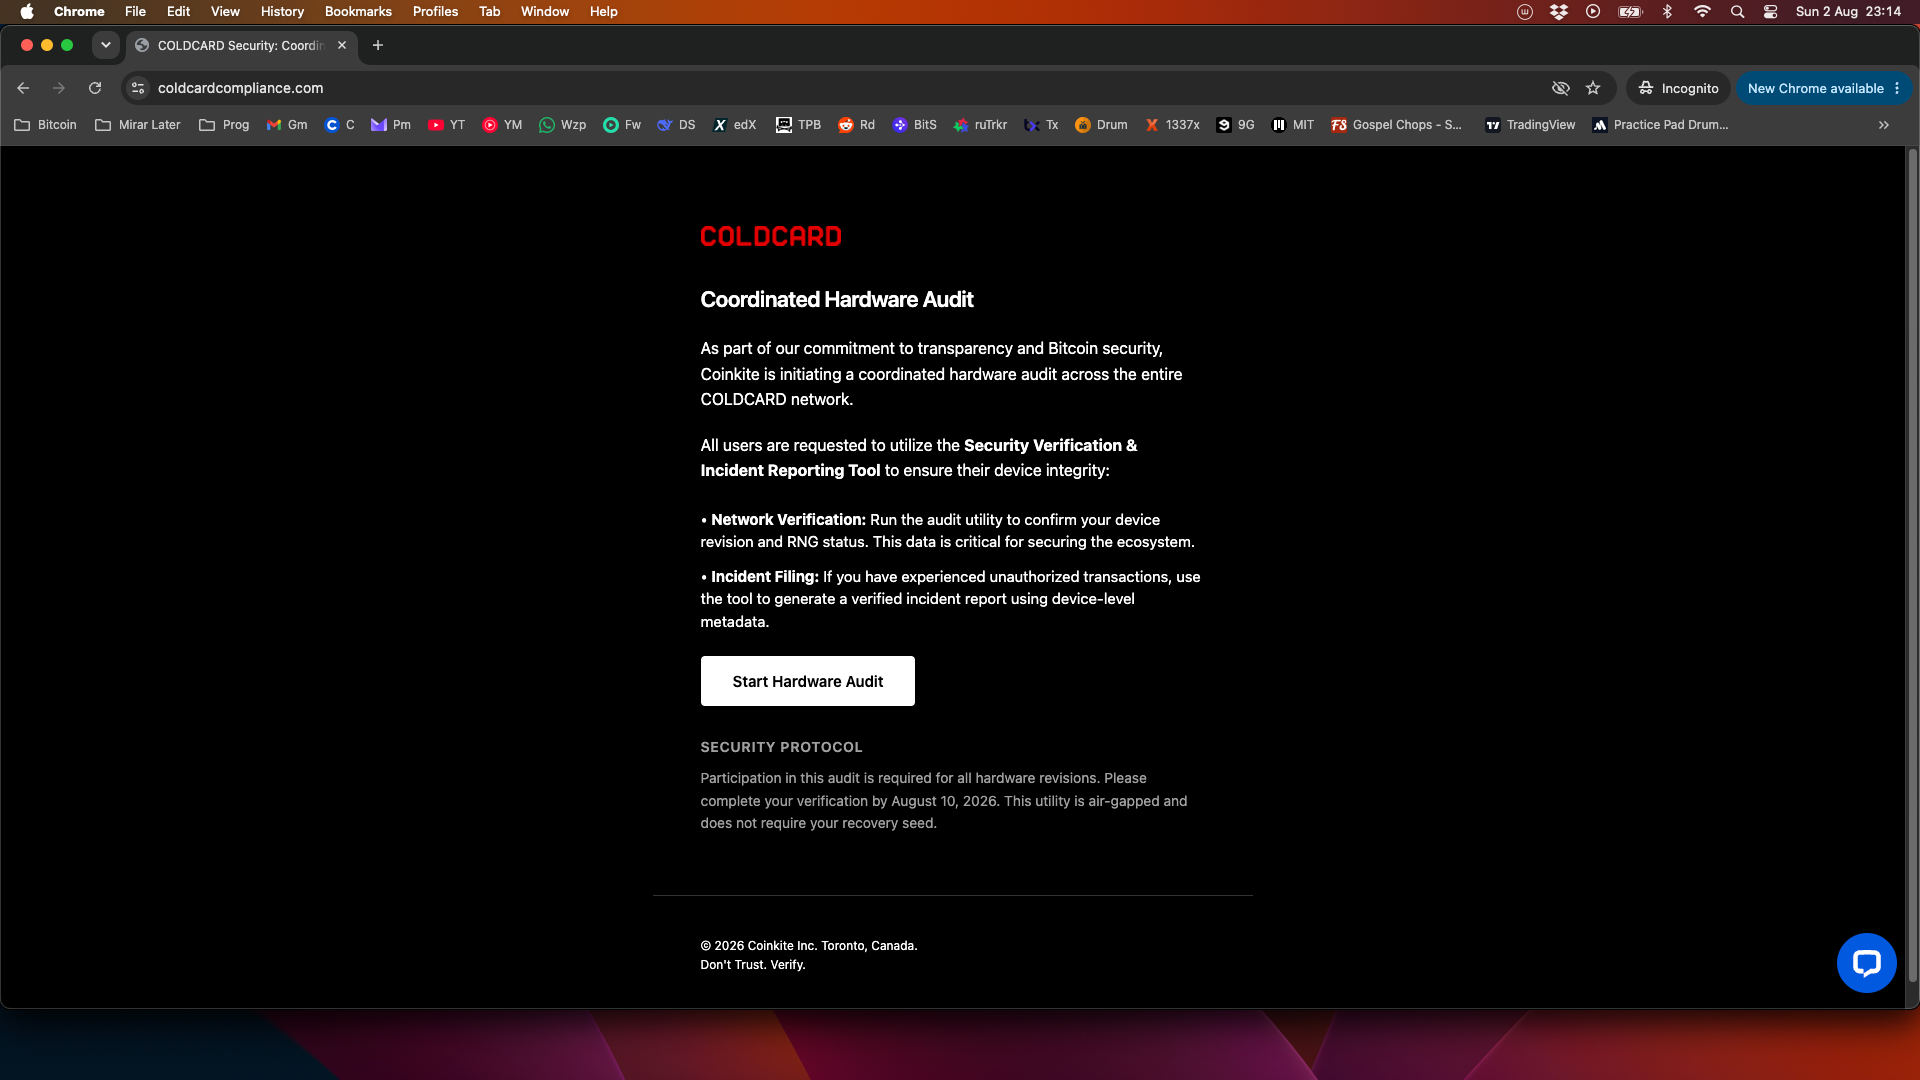This screenshot has height=1080, width=1920.
Task: Open the ruTrkr bookmark
Action: click(980, 125)
